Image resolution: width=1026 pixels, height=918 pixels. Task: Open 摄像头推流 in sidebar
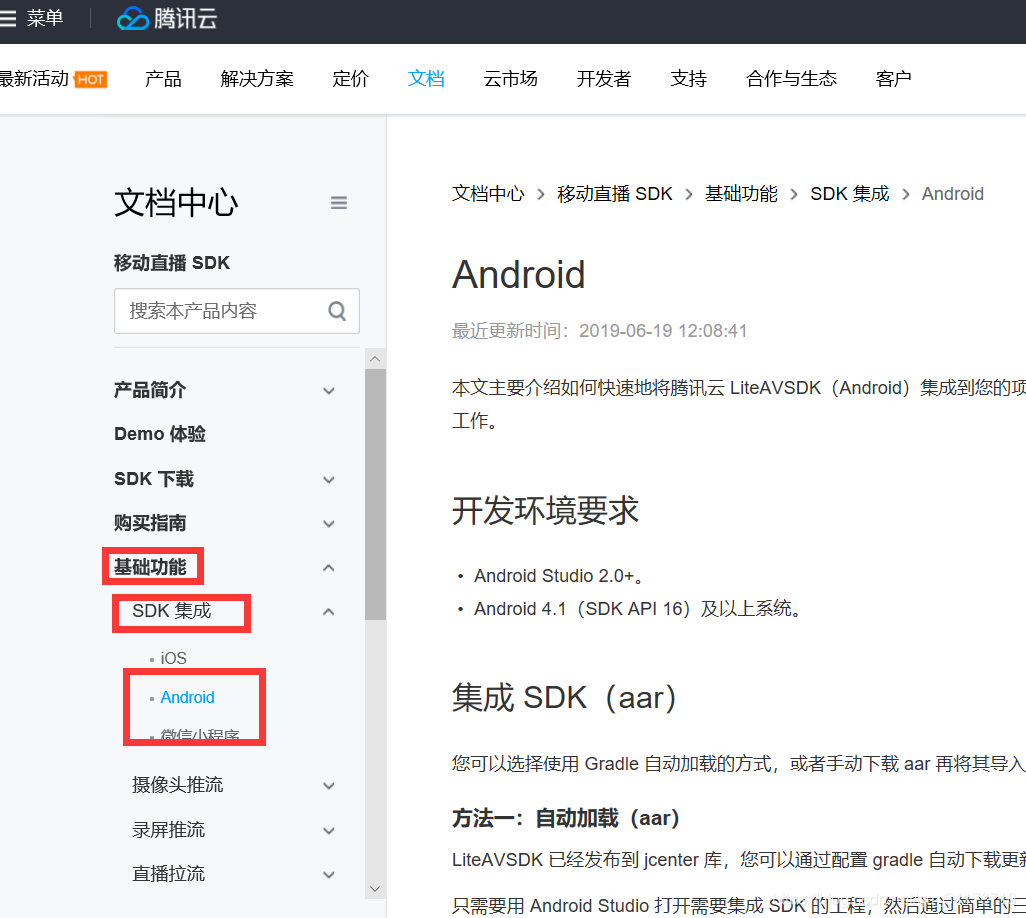click(177, 785)
